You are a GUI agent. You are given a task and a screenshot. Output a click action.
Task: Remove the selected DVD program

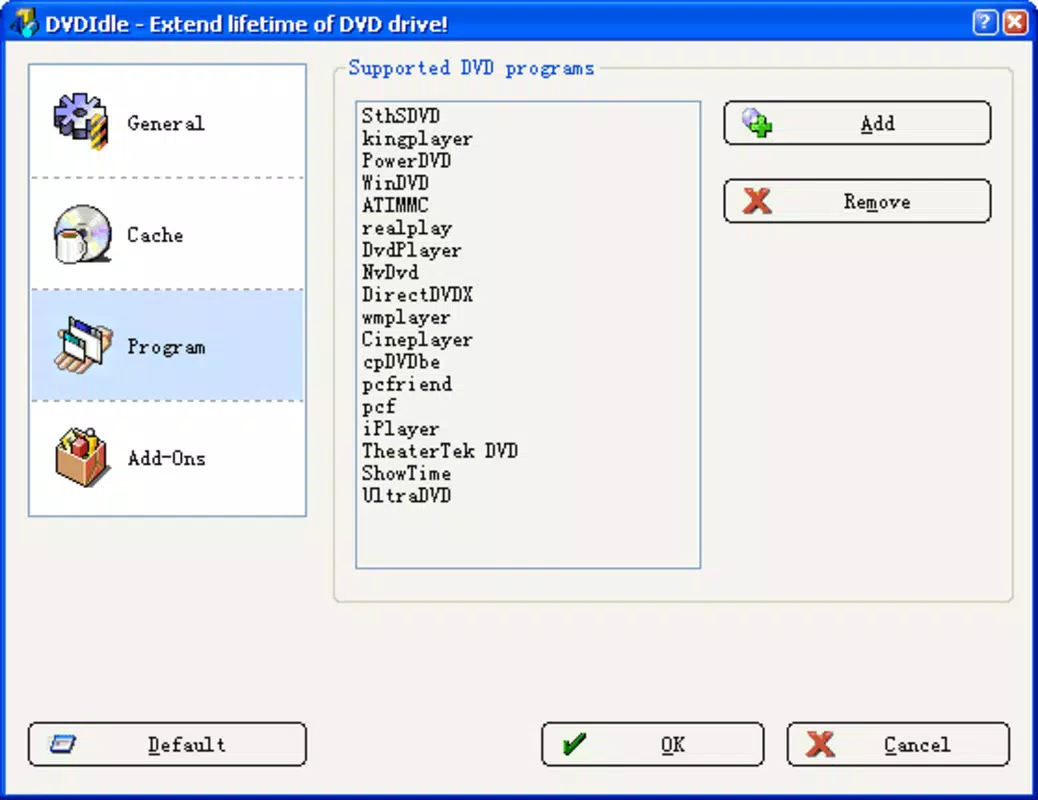point(857,201)
